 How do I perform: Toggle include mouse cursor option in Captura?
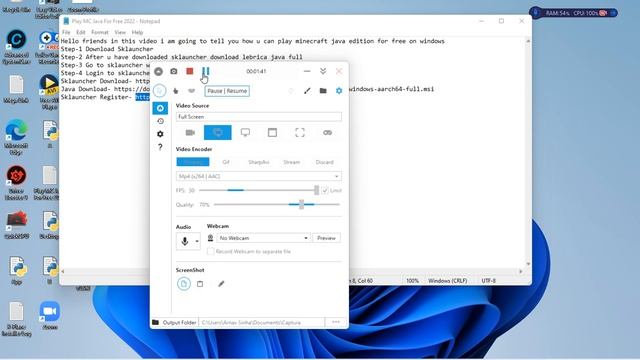pyautogui.click(x=160, y=91)
